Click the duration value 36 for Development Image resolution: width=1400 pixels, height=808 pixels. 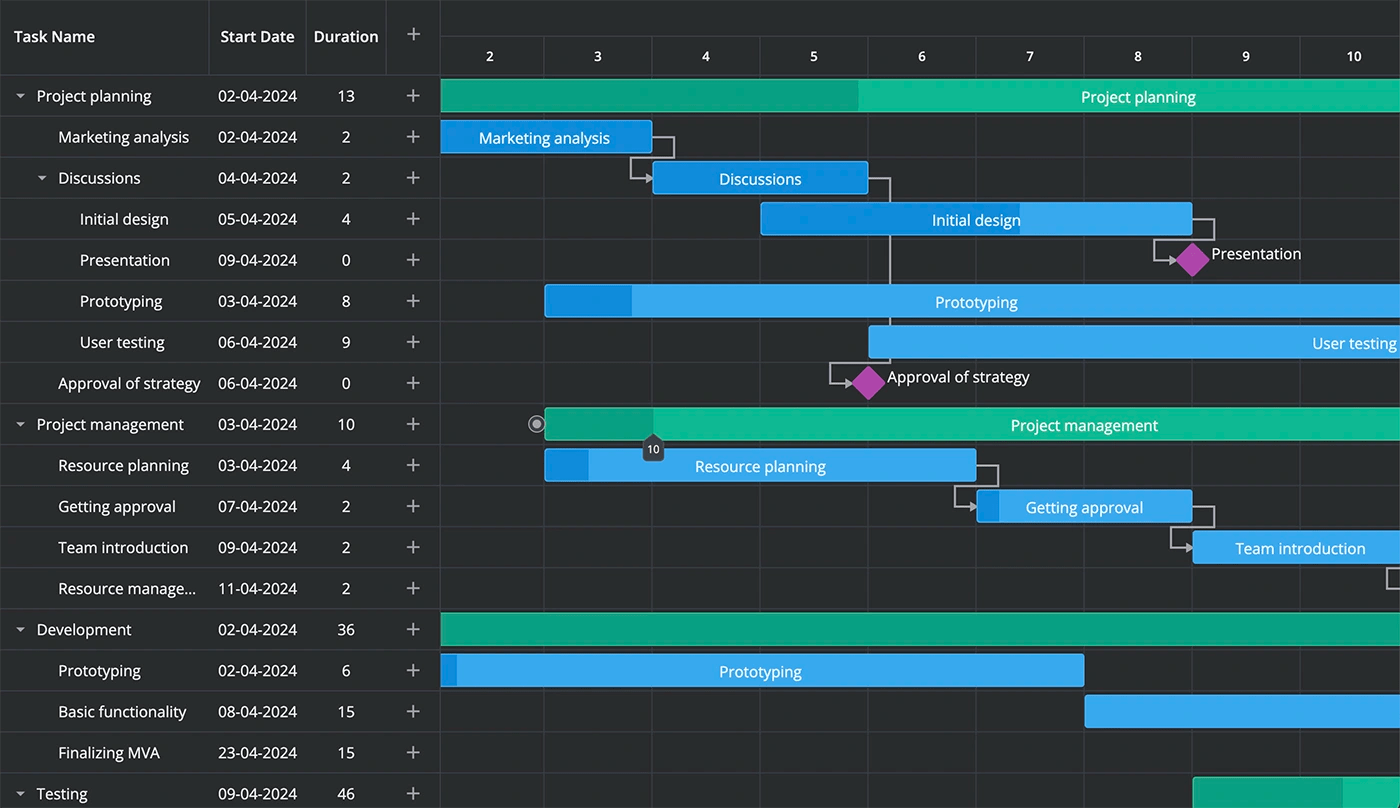tap(346, 630)
